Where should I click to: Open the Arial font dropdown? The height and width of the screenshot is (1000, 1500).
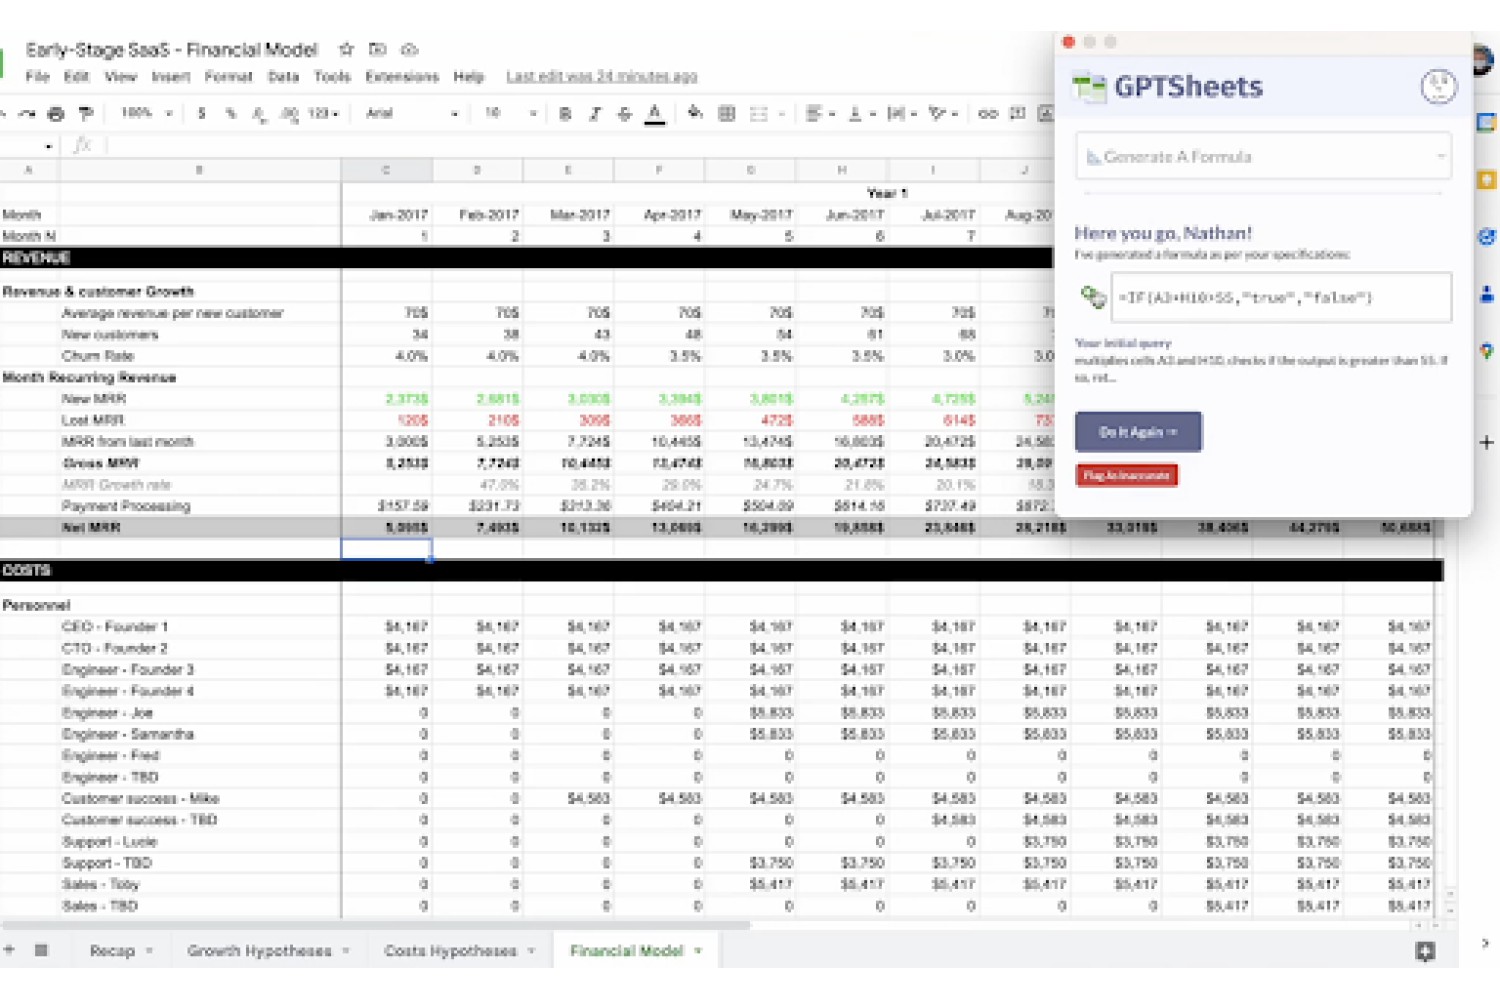411,114
